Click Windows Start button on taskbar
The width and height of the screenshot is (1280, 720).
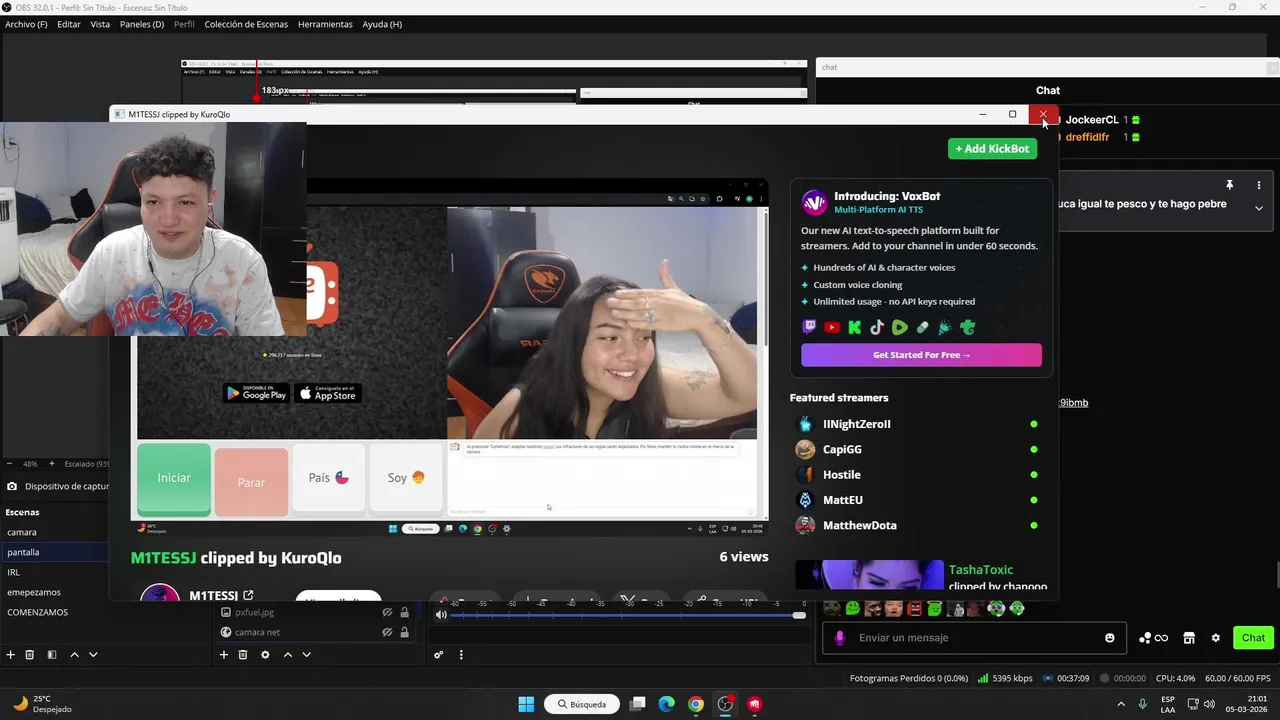[x=526, y=704]
